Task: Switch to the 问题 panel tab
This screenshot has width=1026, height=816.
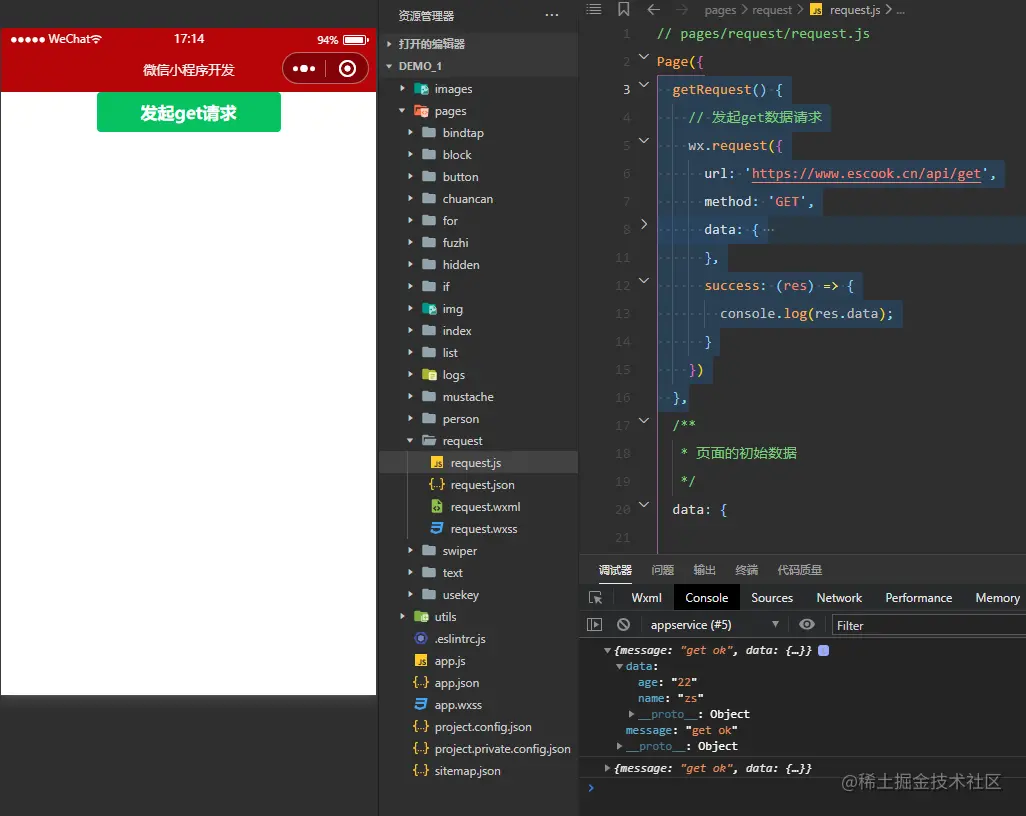Action: 662,570
